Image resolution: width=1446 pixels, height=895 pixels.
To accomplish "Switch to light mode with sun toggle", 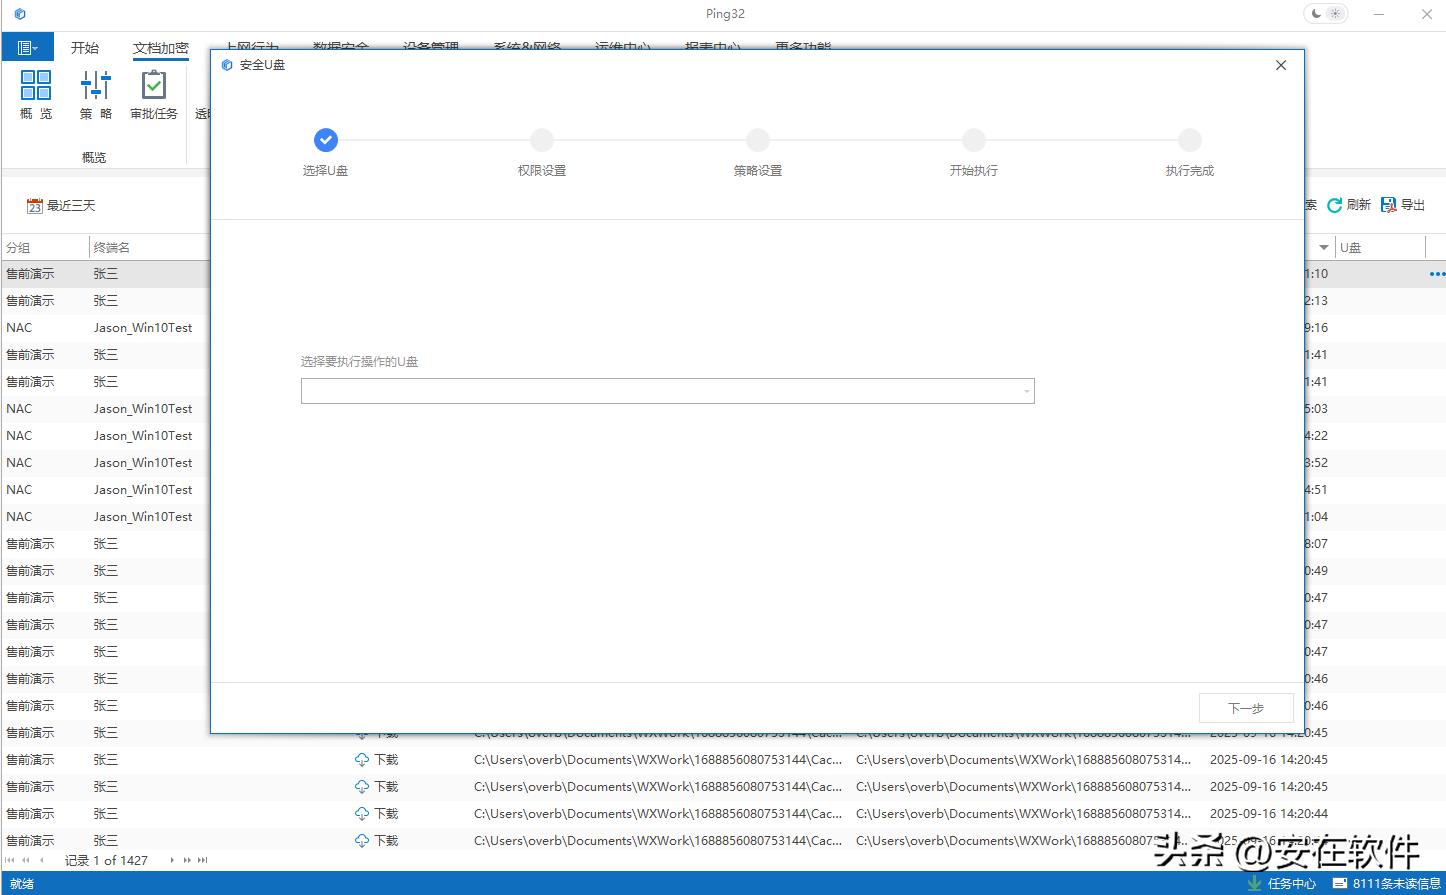I will tap(1335, 14).
